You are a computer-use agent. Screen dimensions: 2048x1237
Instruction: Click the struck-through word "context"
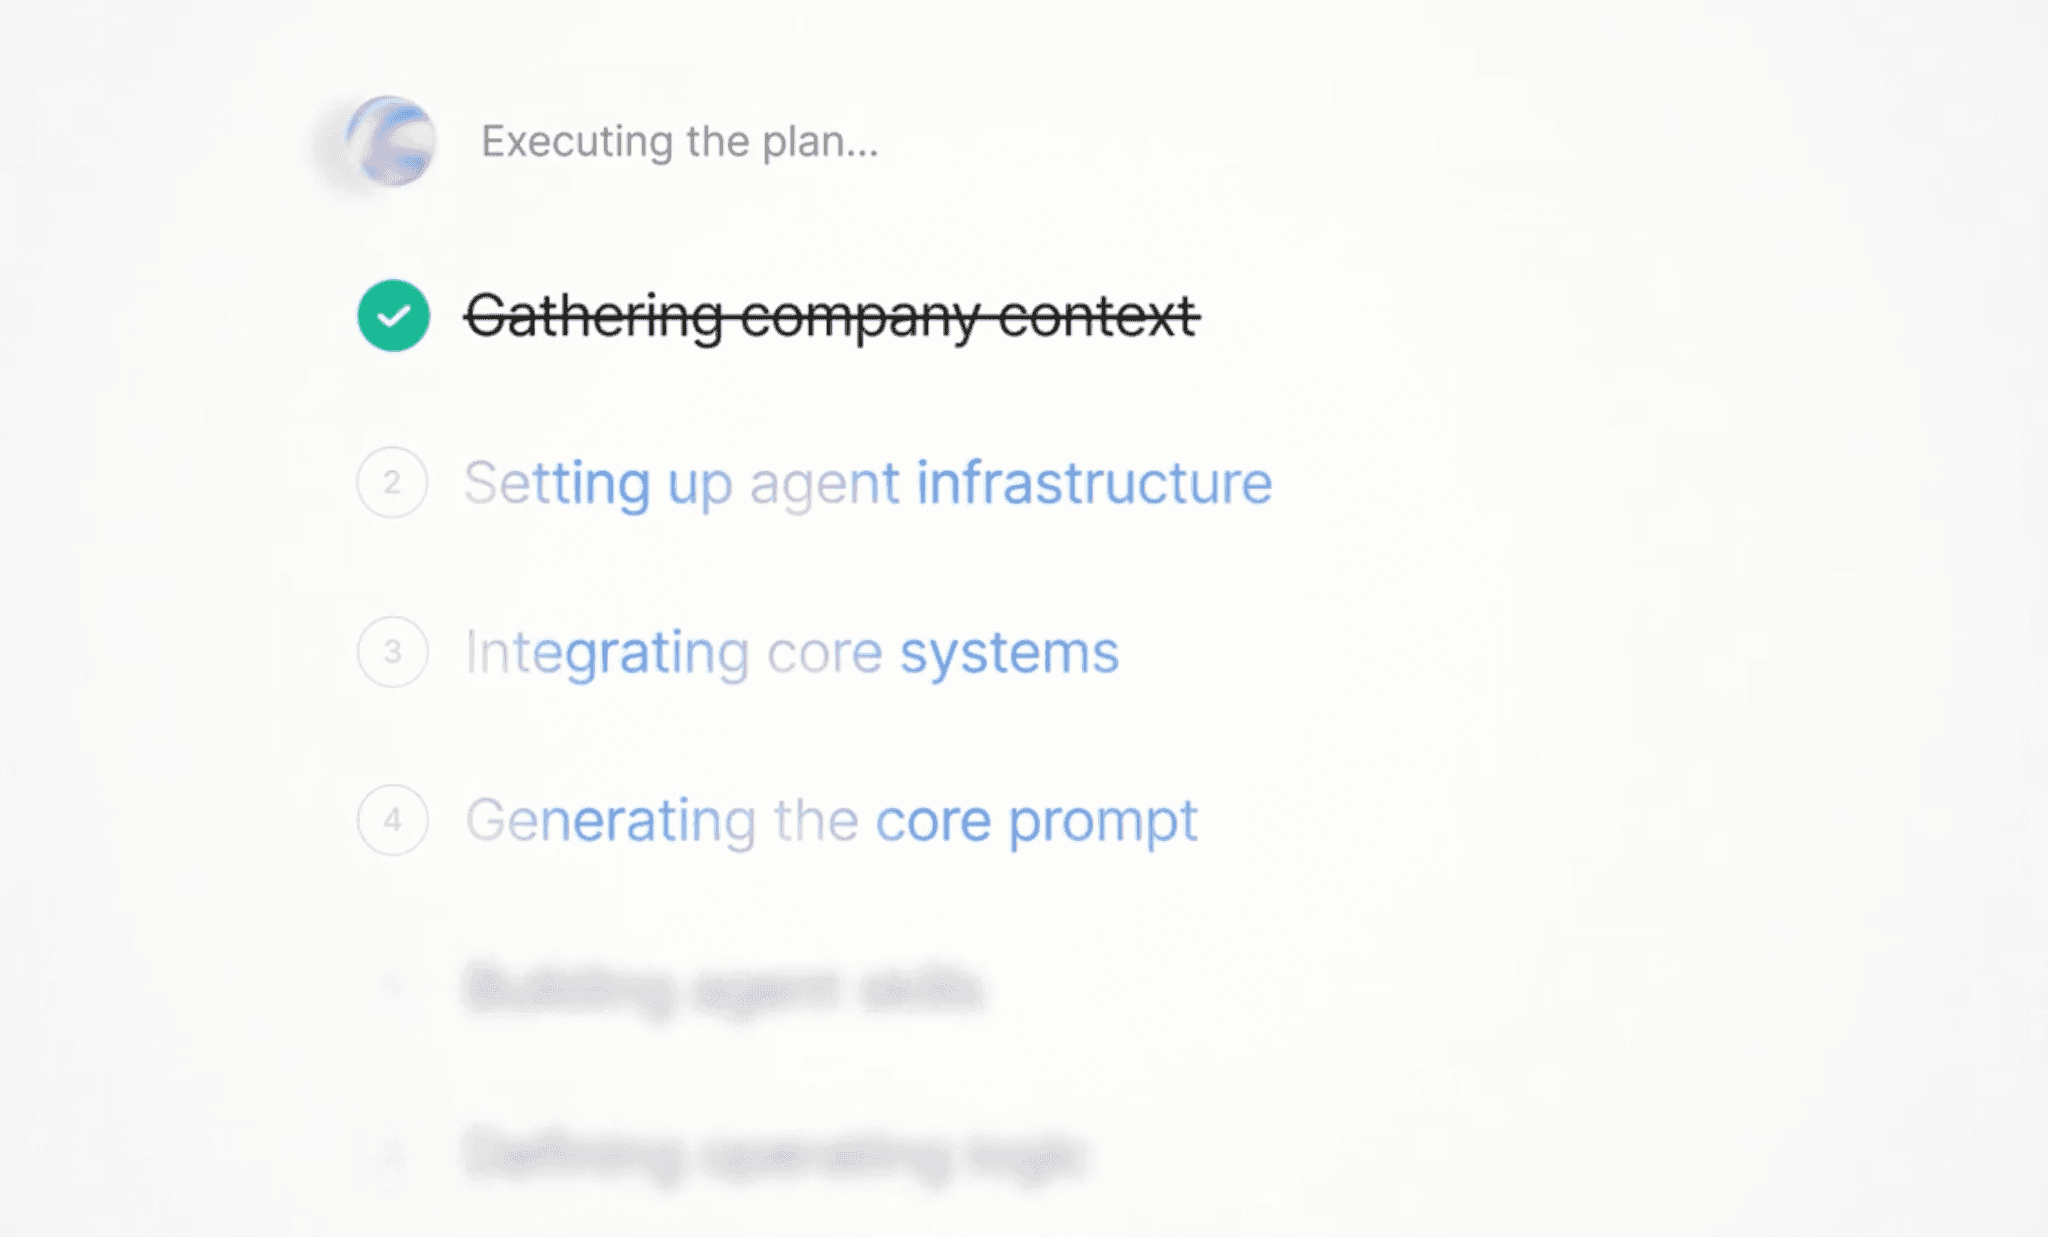1098,316
